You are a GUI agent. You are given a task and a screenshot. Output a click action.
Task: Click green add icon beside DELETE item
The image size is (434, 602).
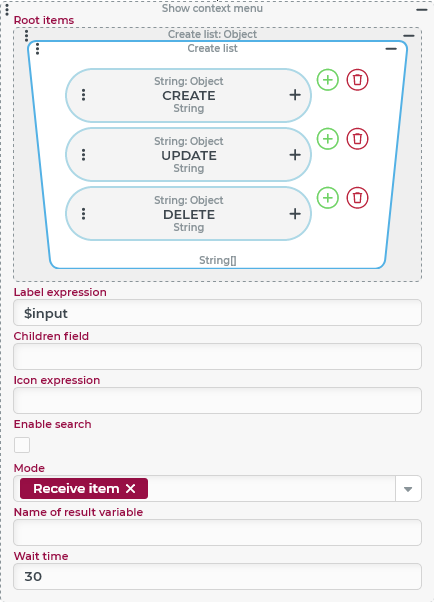coord(328,198)
